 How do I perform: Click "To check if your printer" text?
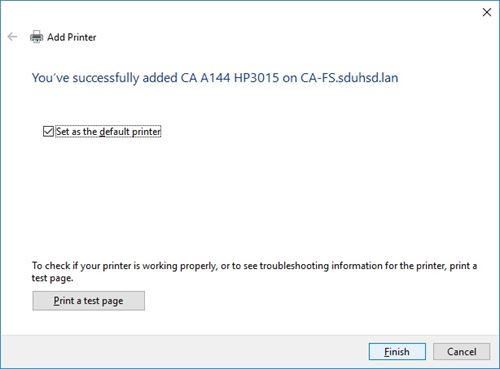tap(82, 266)
